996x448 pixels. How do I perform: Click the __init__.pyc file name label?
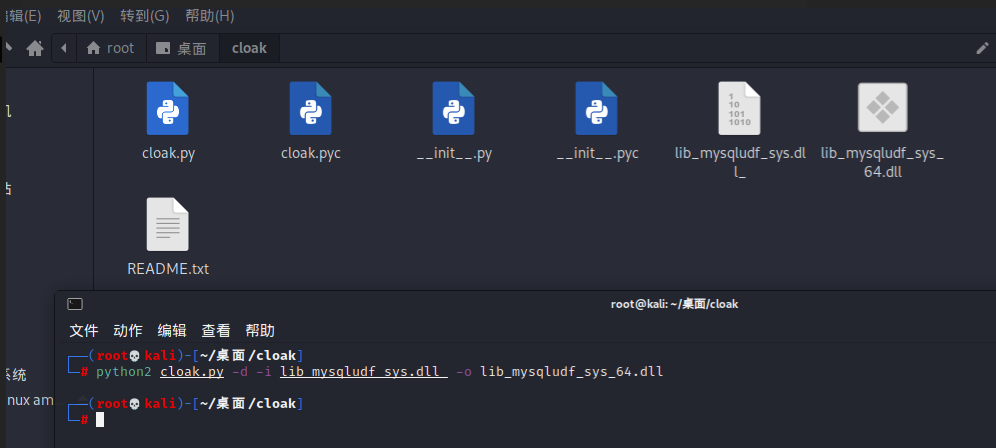(597, 153)
